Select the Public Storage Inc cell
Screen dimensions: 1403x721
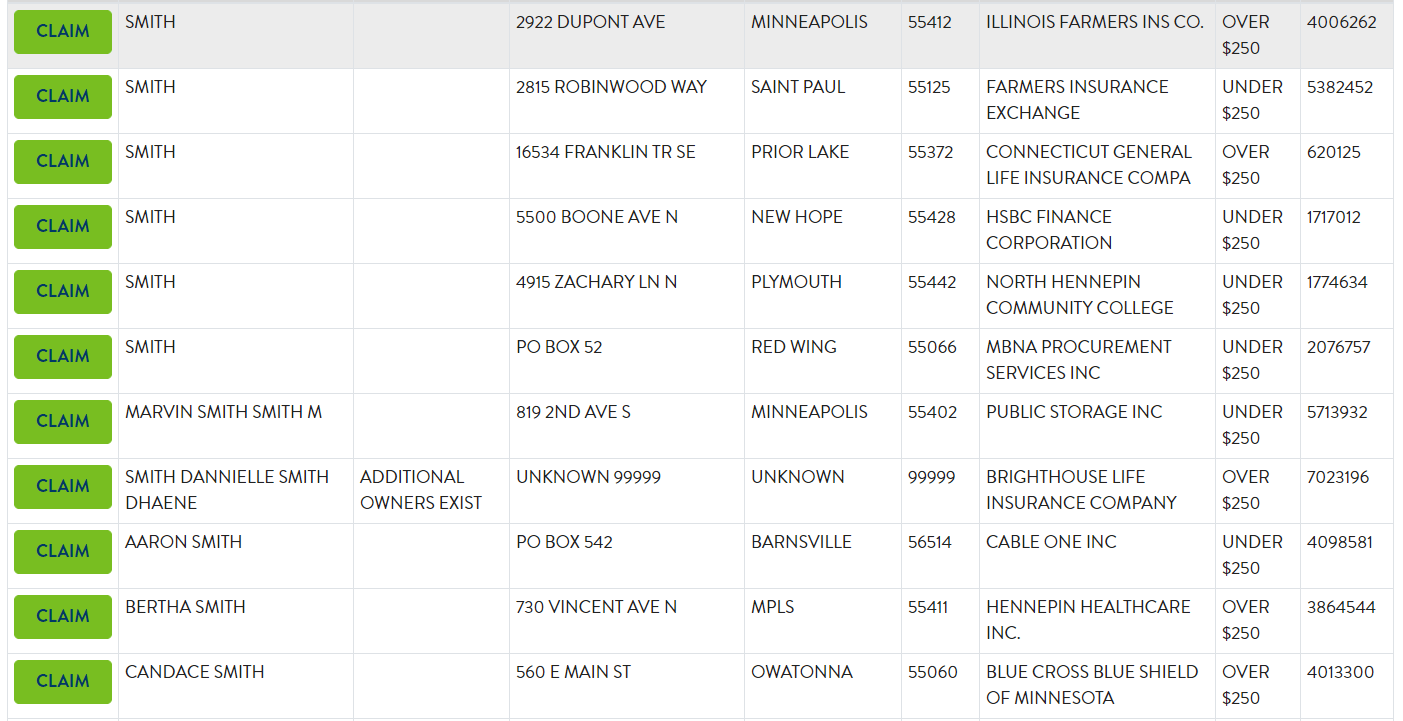(x=1074, y=412)
